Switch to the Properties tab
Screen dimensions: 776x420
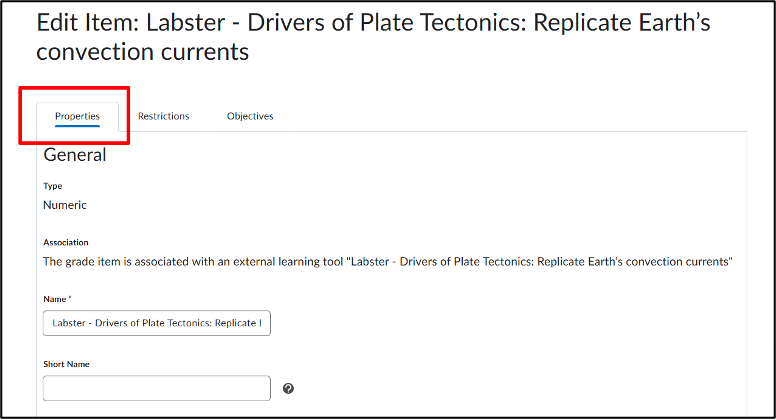point(77,116)
